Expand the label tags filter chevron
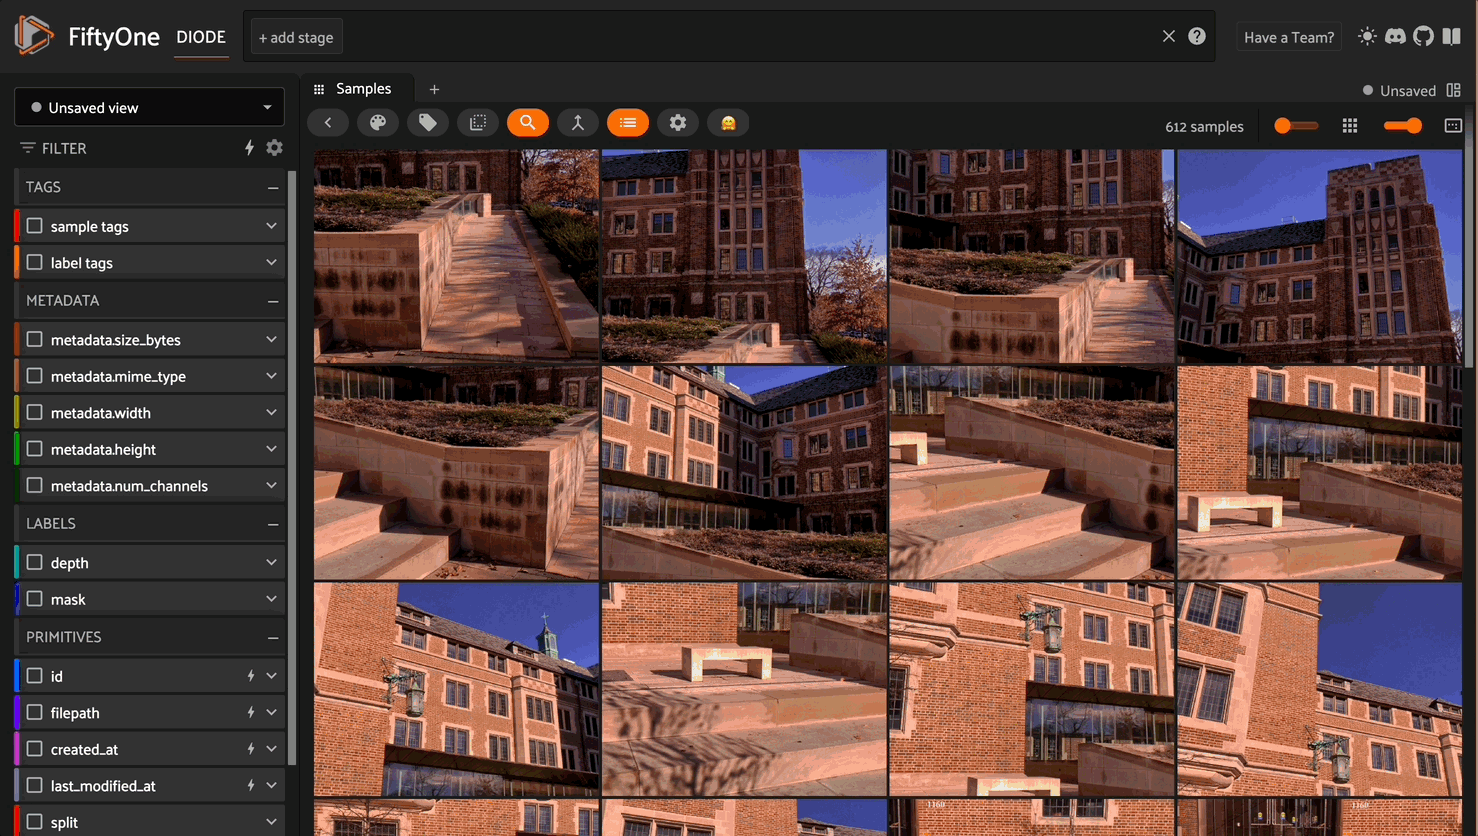This screenshot has height=836, width=1478. 271,262
